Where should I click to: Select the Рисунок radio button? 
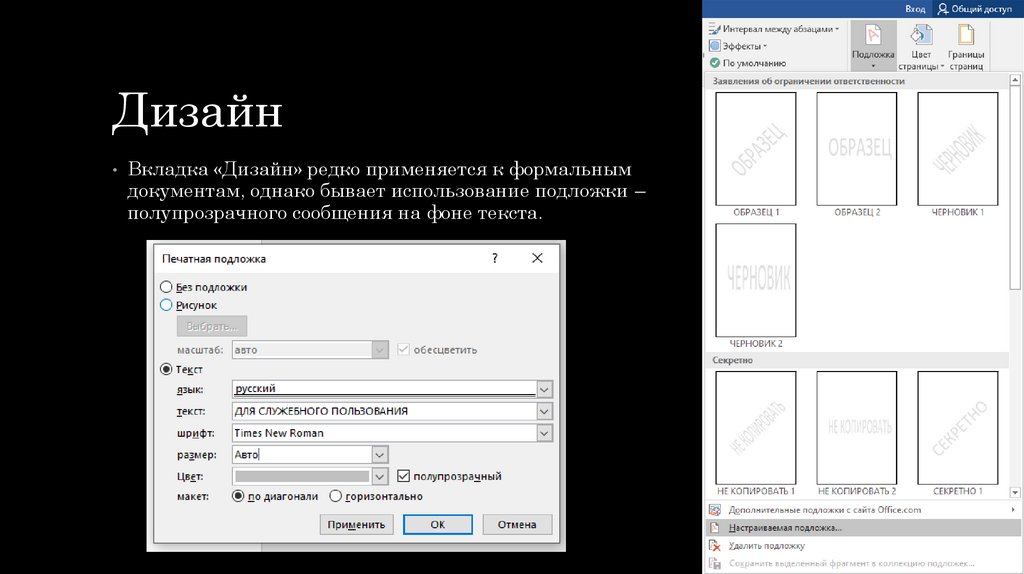point(166,305)
